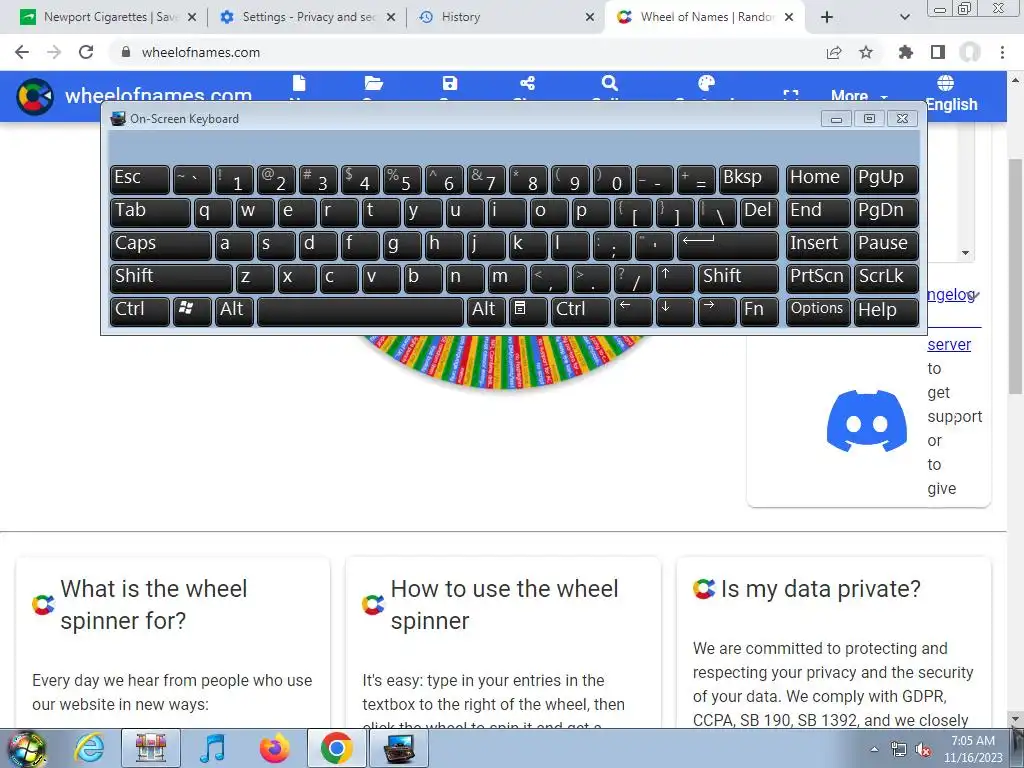Screen dimensions: 1024x768
Task: Click the Bksp key on On-Screen Keyboard
Action: coord(748,179)
